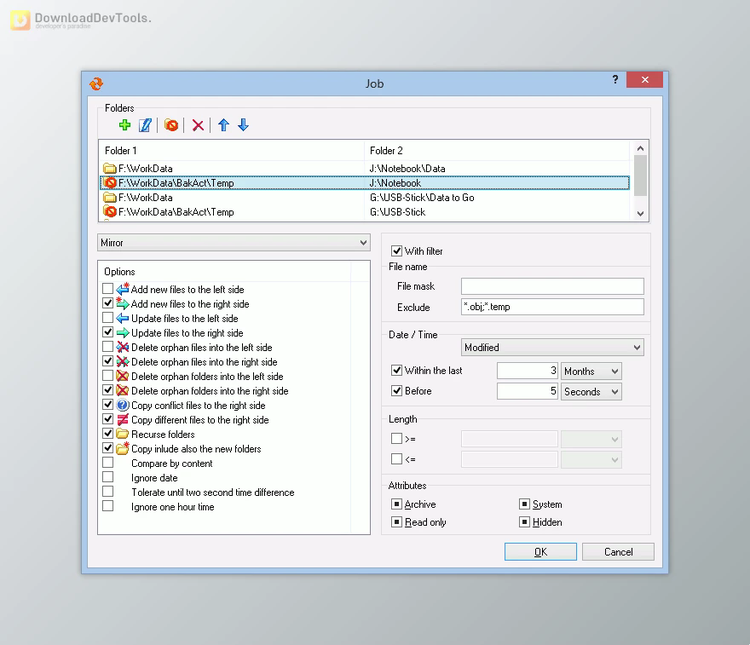The height and width of the screenshot is (645, 750).
Task: Toggle the 'Archive' attribute checkbox
Action: click(397, 504)
